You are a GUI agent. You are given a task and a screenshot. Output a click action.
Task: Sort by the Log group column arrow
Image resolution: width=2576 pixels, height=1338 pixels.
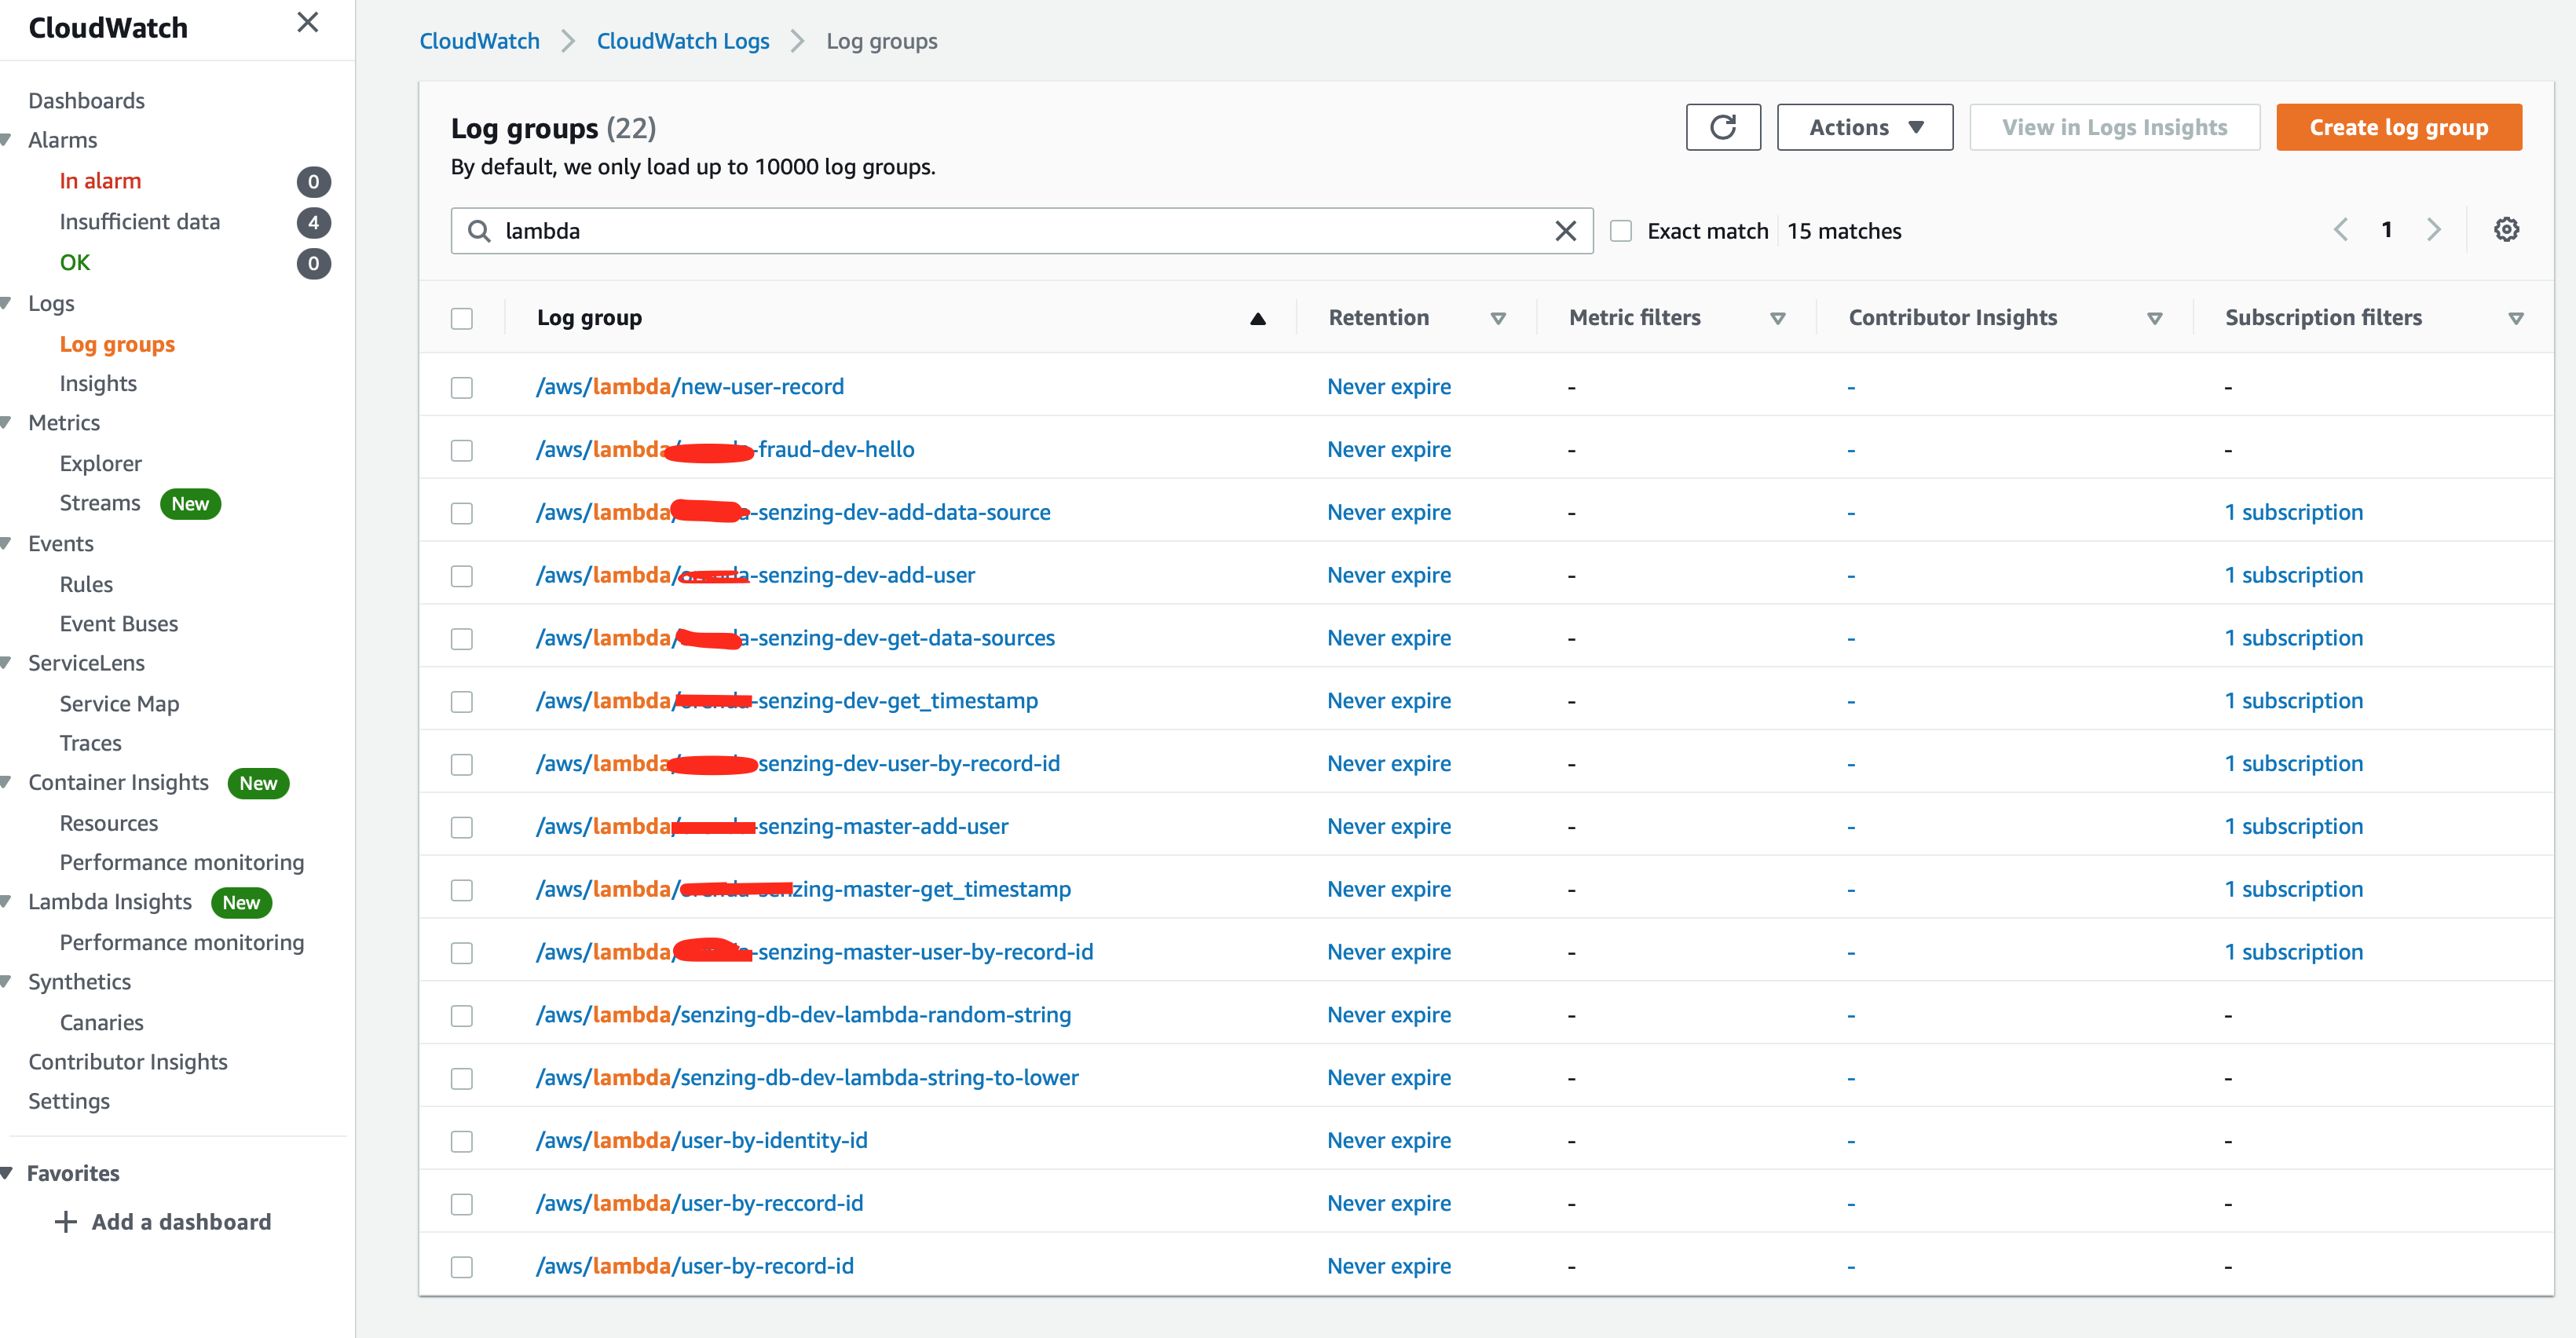click(1257, 318)
